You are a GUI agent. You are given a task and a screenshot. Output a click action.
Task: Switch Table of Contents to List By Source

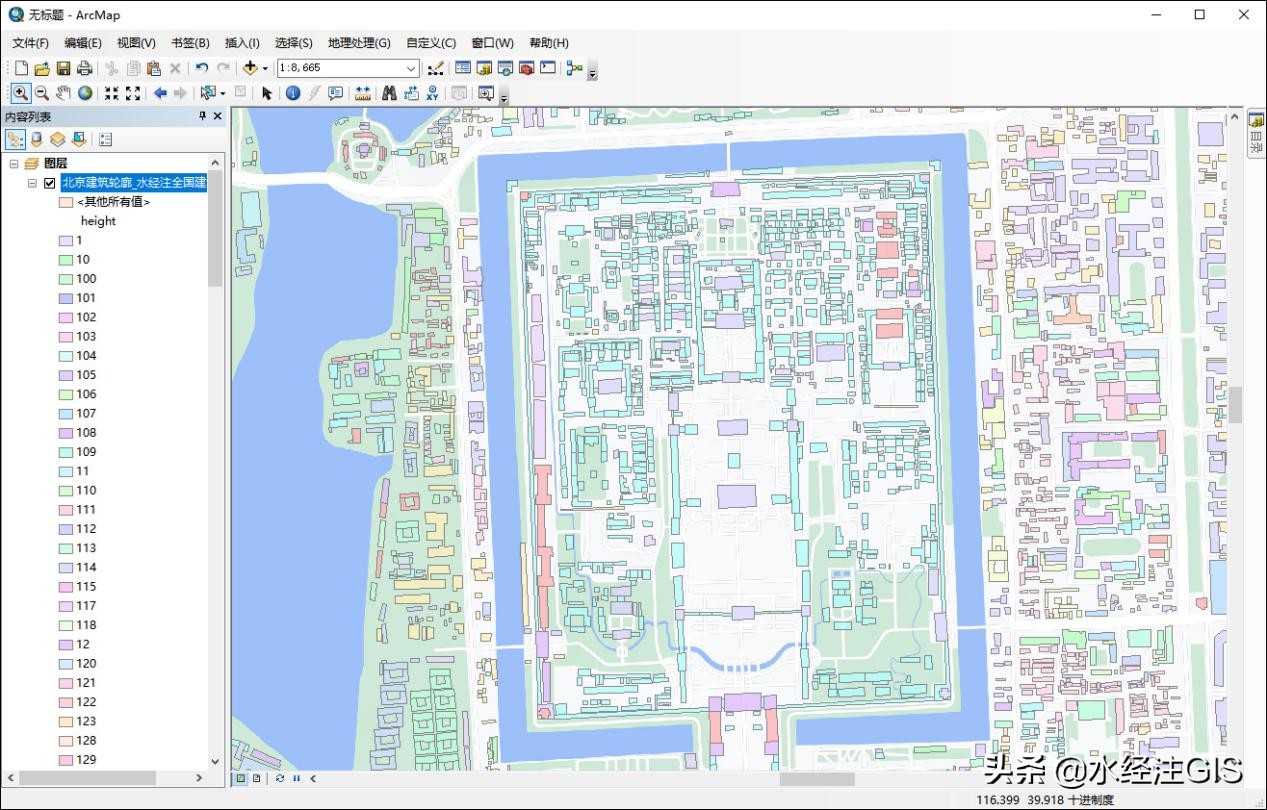[36, 139]
